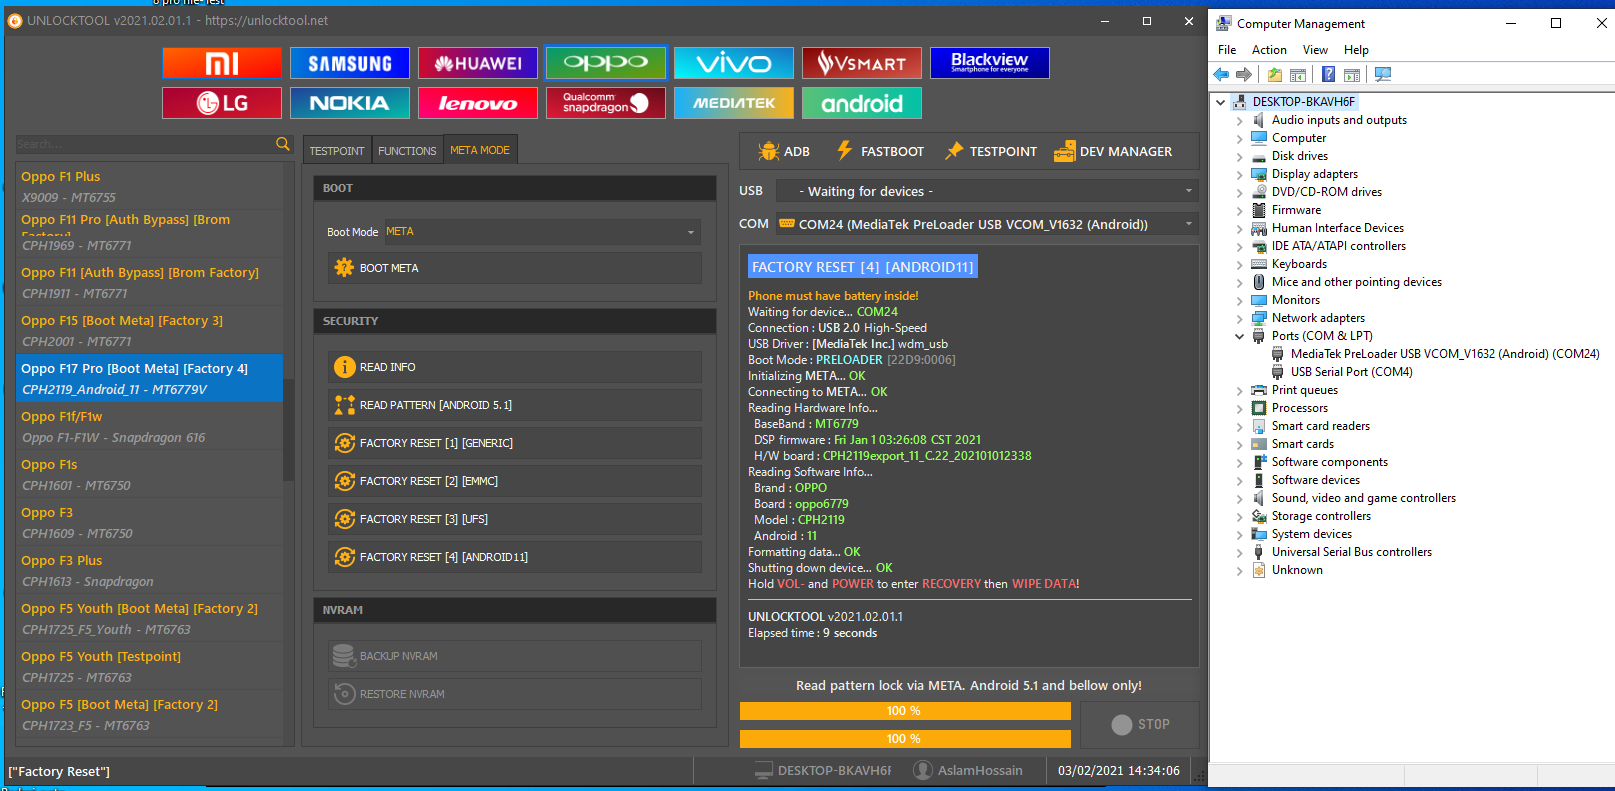Click Forward arrow in Computer Management toolbar

1244,75
